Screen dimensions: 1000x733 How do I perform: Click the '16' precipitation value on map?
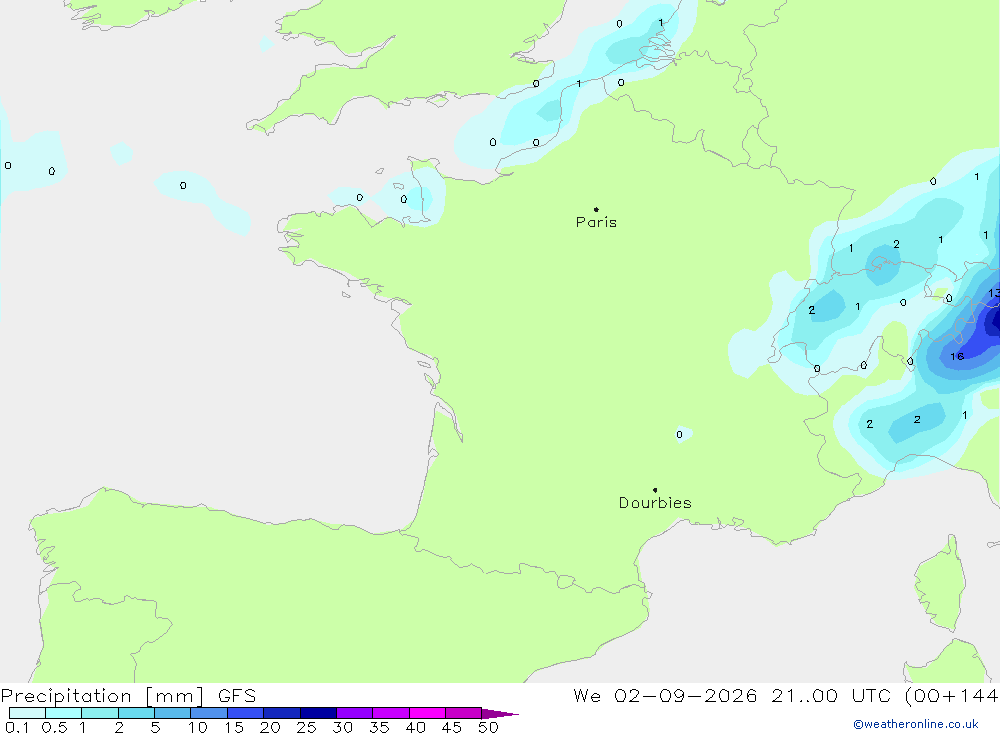point(957,357)
